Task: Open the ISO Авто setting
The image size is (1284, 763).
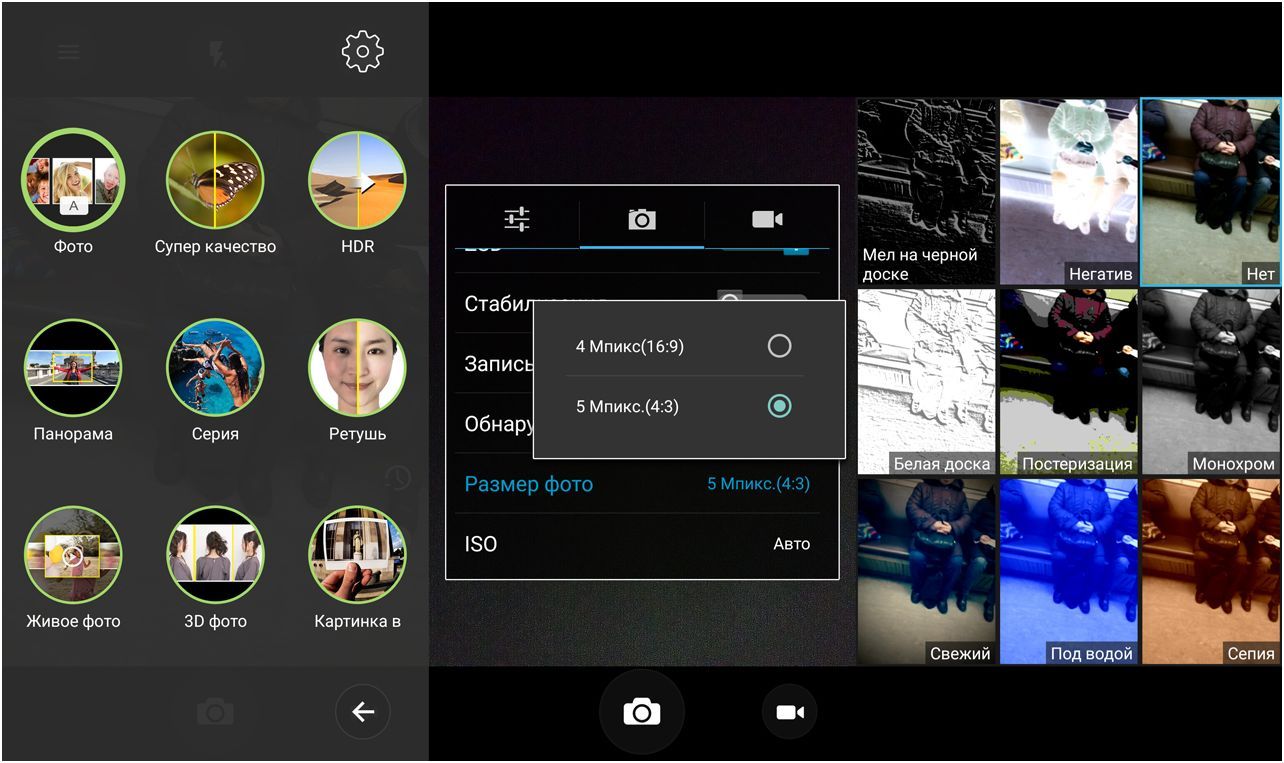Action: 640,543
